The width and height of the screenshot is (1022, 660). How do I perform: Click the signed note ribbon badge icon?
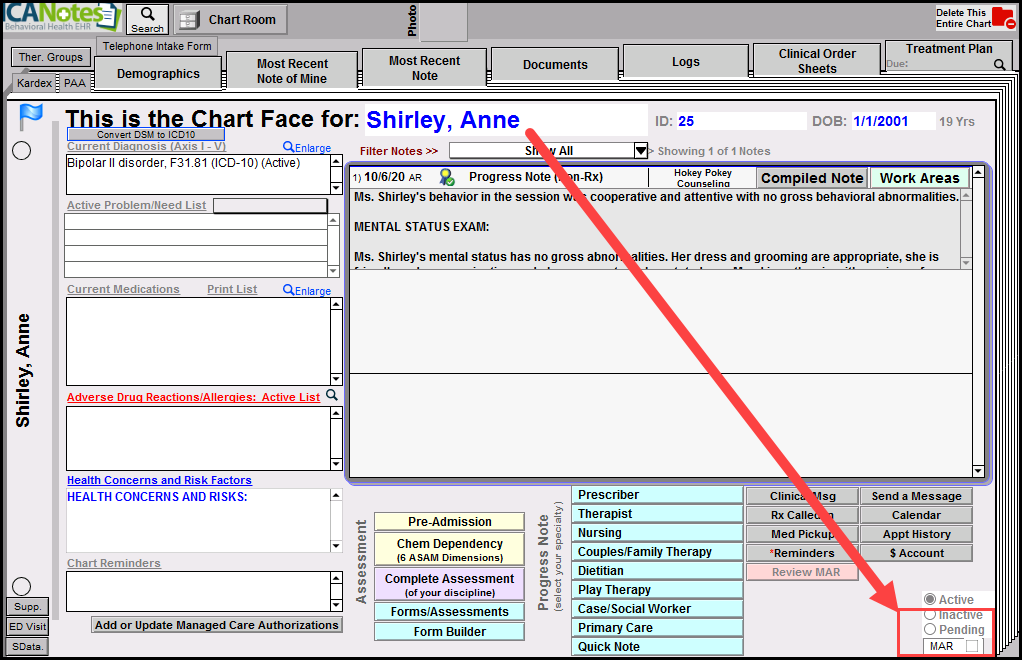click(446, 177)
